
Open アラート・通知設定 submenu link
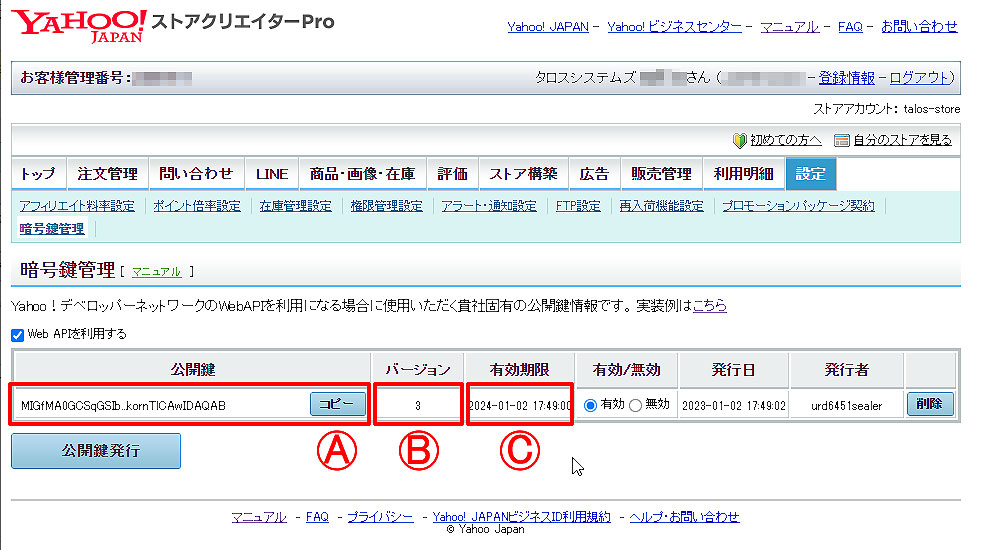[x=489, y=206]
